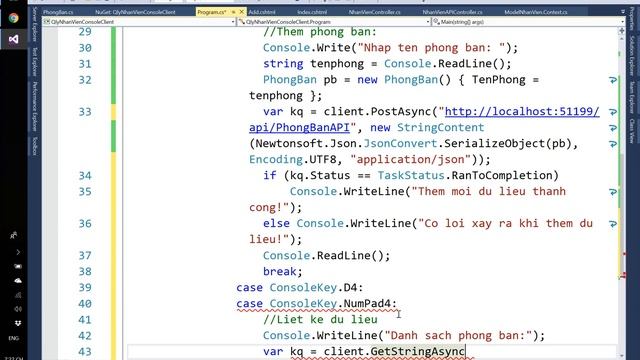Open QlyNhanVienConsoleClient.Program class dropdown
This screenshot has height=360, width=640.
click(x=334, y=22)
